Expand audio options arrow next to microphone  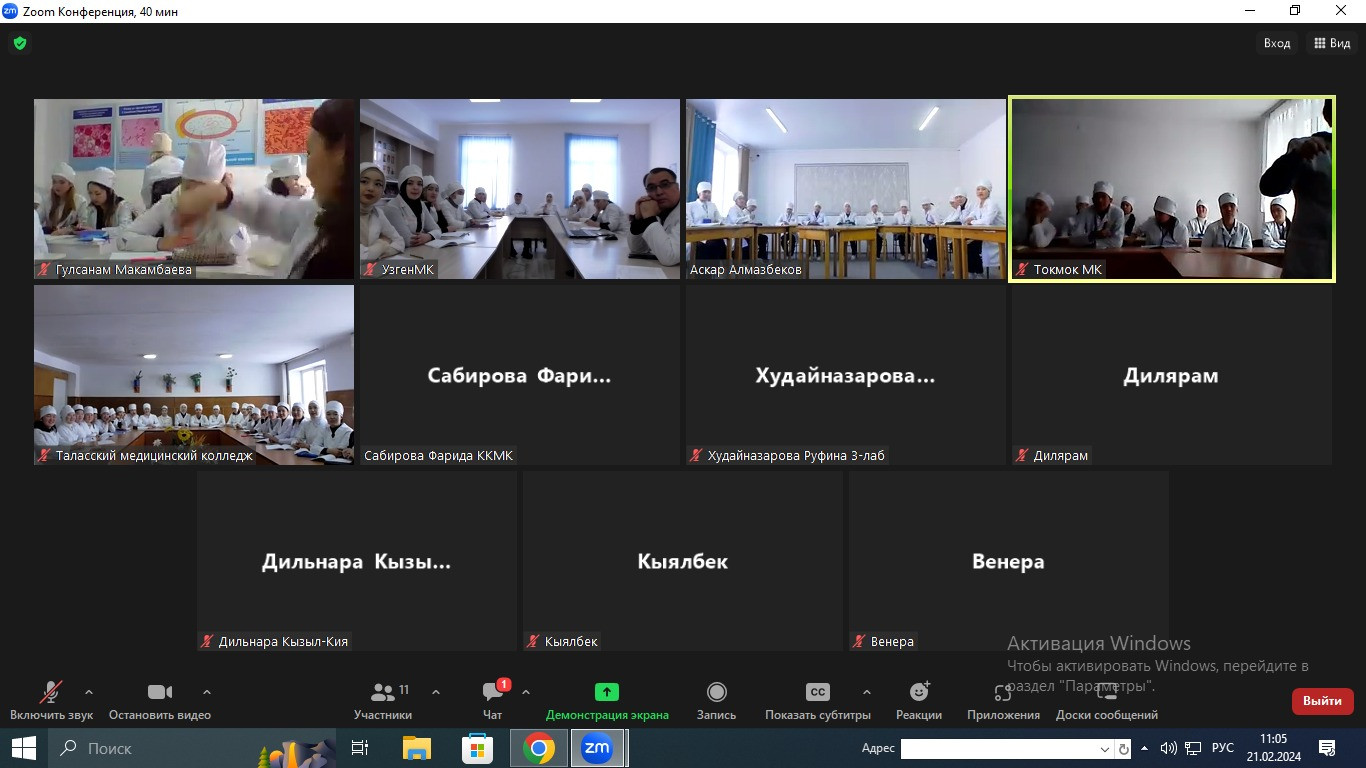89,692
